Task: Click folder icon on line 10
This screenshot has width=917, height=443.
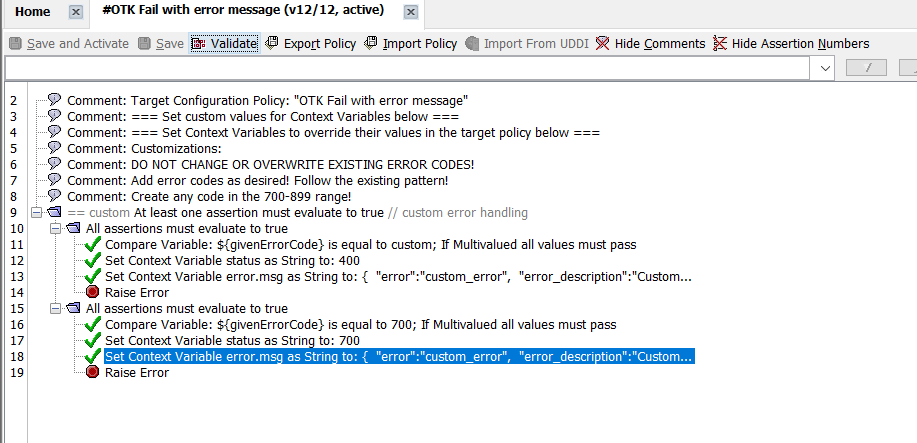Action: tap(73, 228)
